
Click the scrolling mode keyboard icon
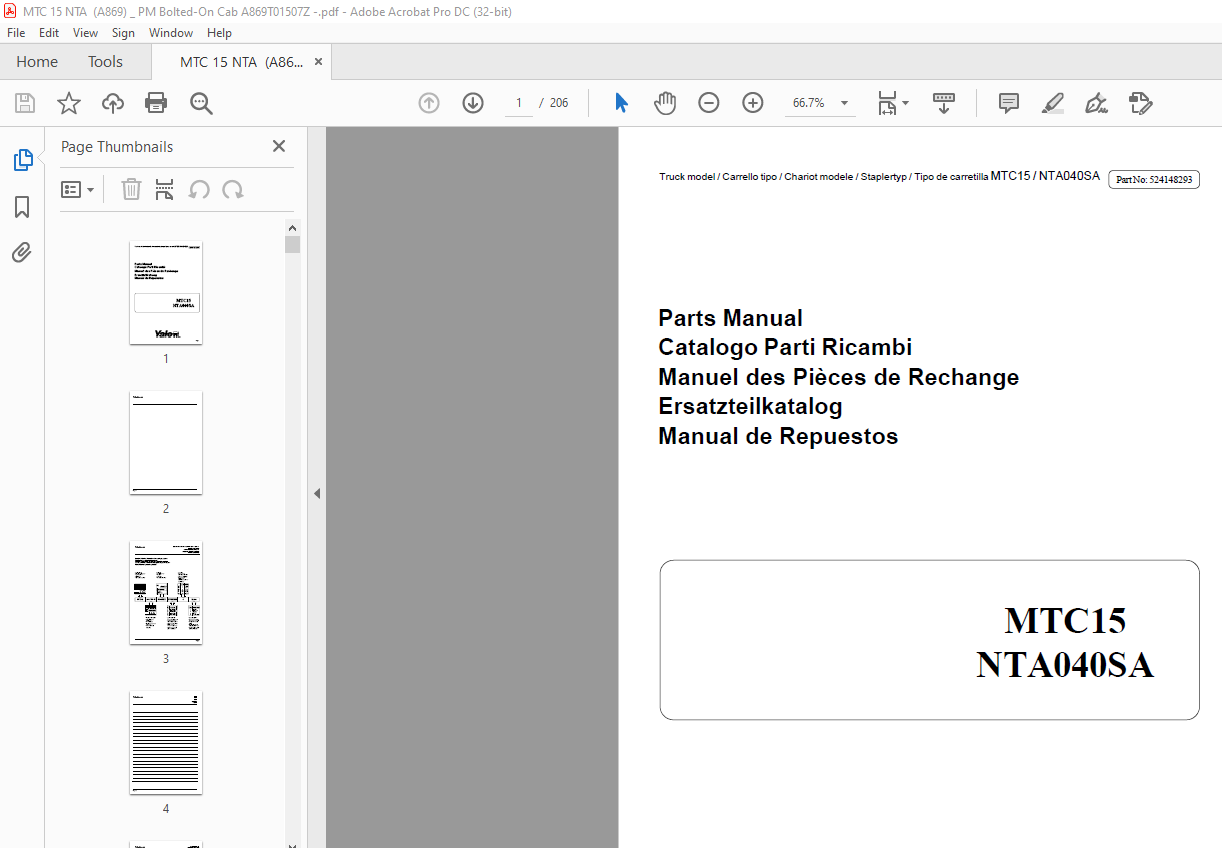point(944,103)
